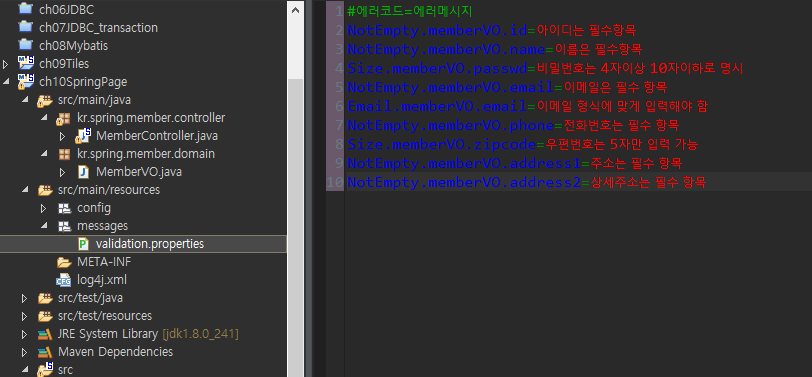This screenshot has height=377, width=812.
Task: Click the JRE System Library icon
Action: tap(45, 334)
